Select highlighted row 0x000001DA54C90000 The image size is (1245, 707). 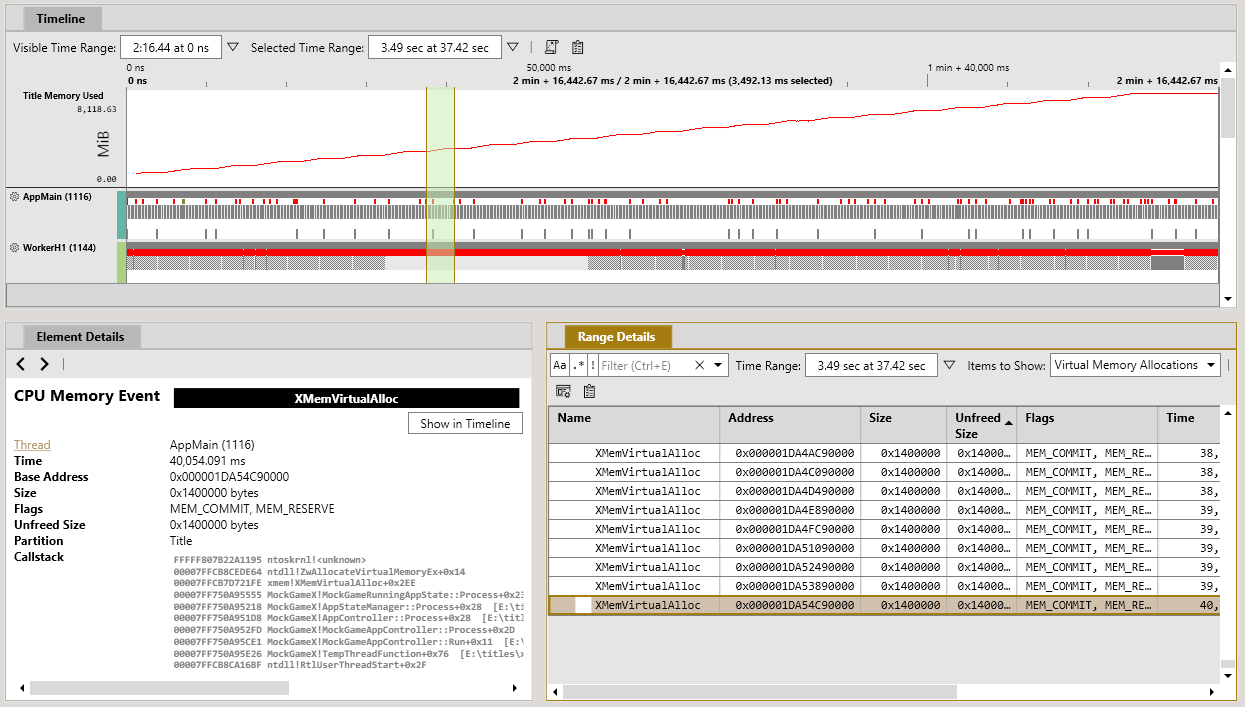point(885,605)
